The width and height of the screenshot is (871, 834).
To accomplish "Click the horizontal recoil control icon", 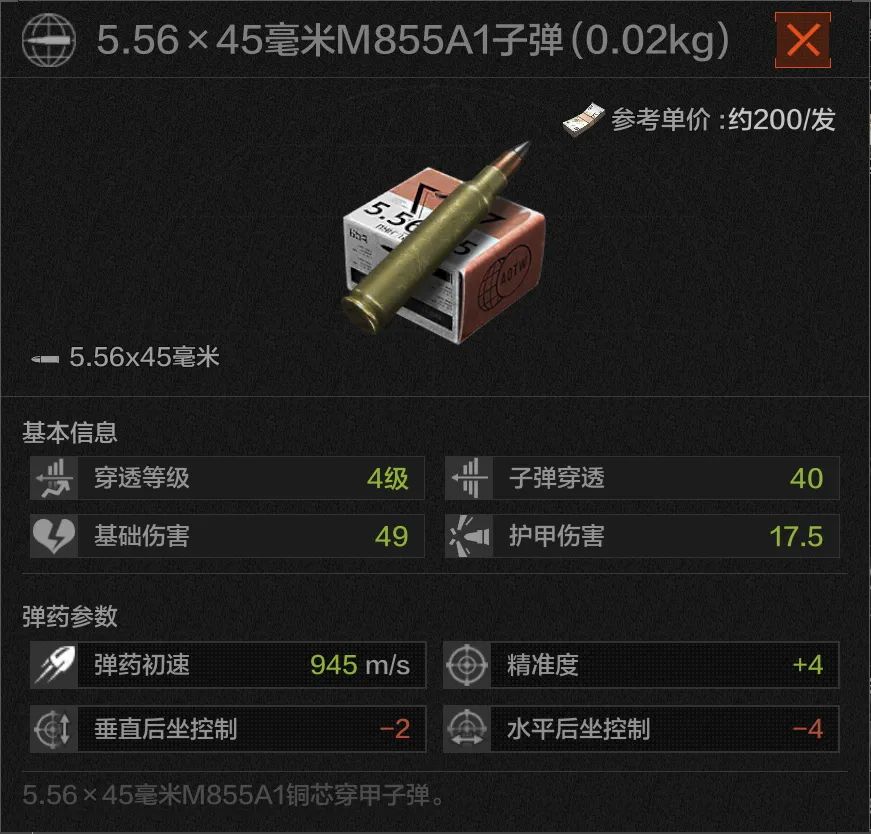I will coord(467,729).
